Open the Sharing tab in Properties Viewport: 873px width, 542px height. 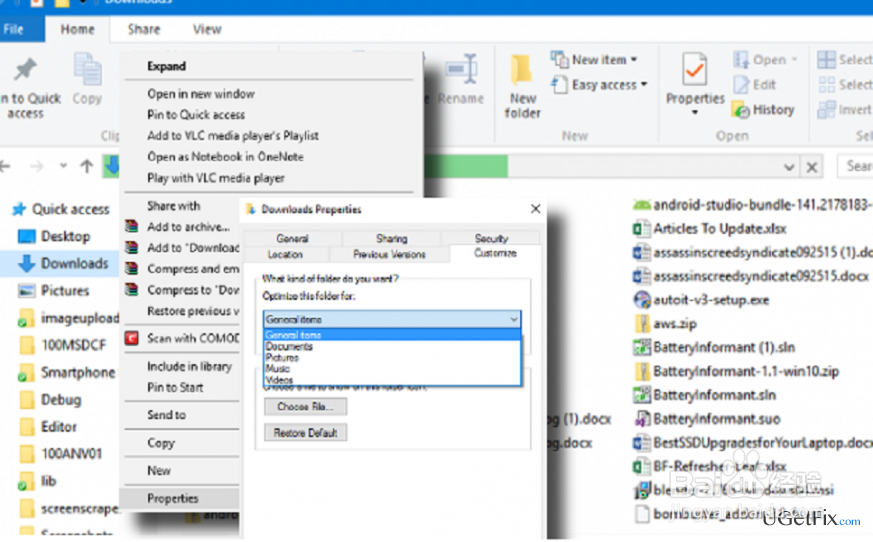[392, 238]
